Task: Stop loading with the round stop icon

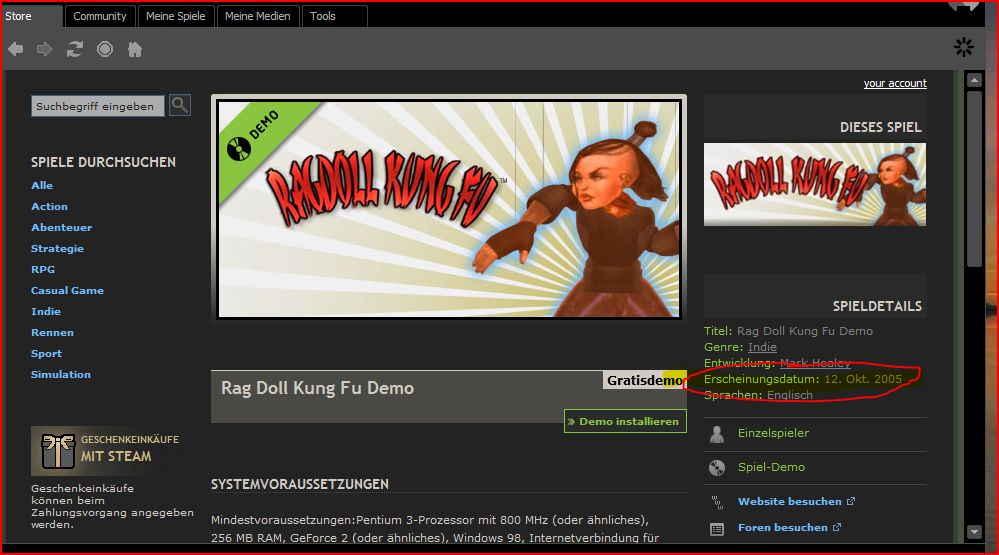Action: coord(105,49)
